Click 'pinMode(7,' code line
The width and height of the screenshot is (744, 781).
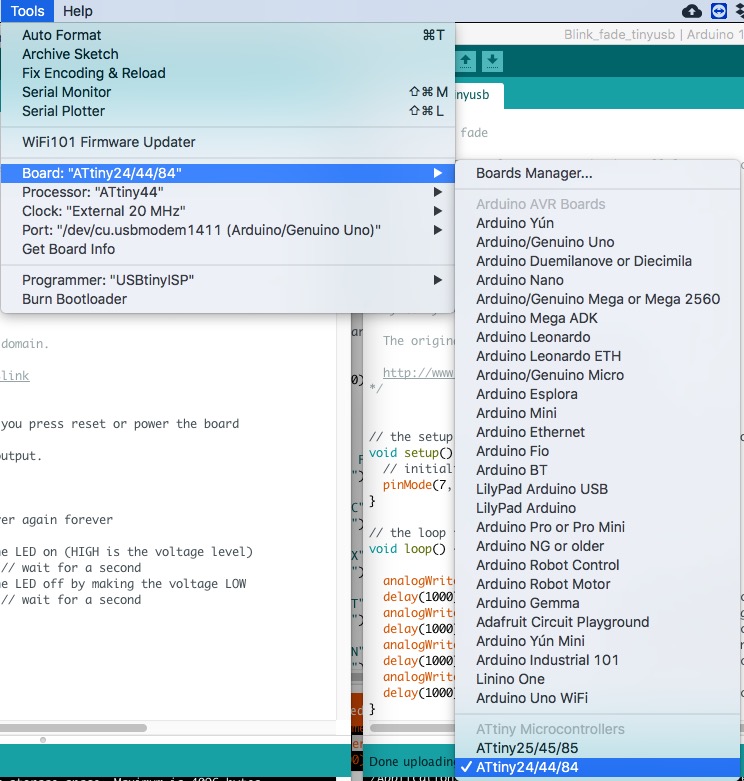point(417,485)
